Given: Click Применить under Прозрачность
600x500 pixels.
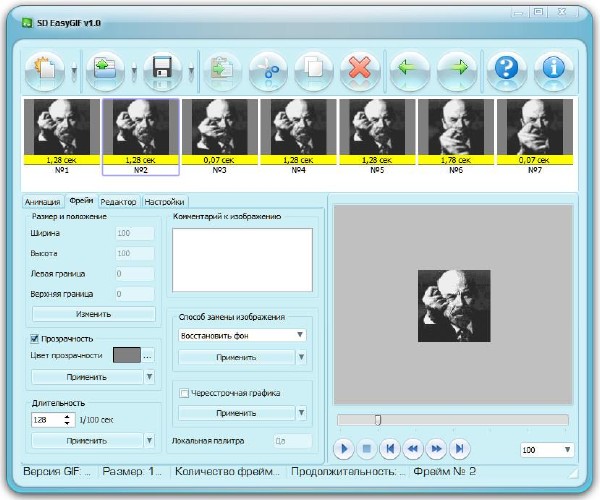Looking at the screenshot, I should pos(87,377).
